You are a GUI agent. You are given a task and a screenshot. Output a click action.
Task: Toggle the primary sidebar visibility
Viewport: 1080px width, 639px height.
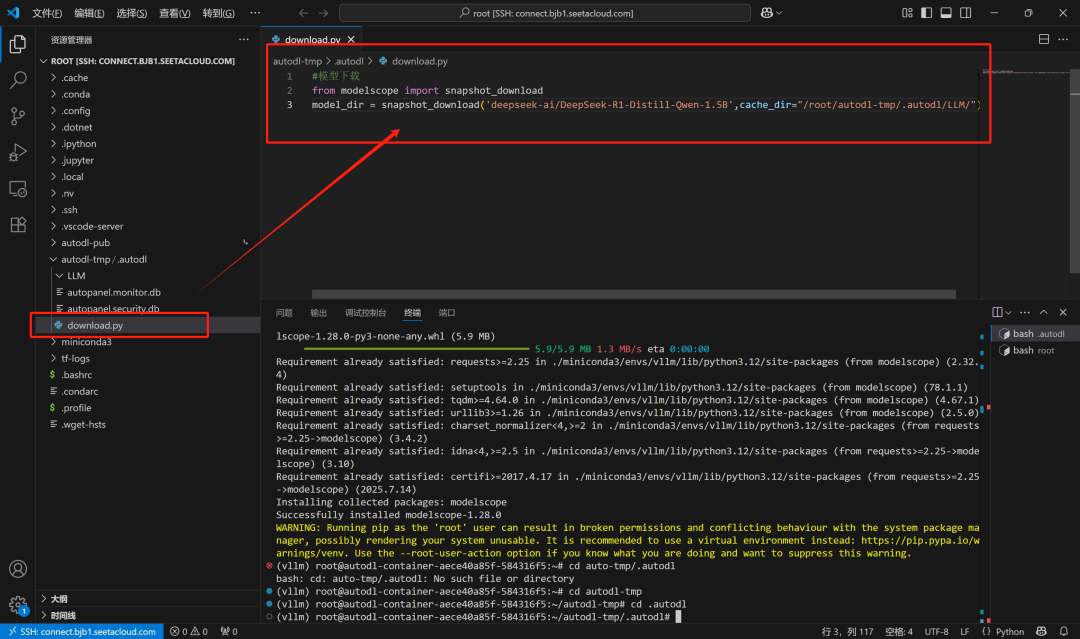pyautogui.click(x=926, y=12)
